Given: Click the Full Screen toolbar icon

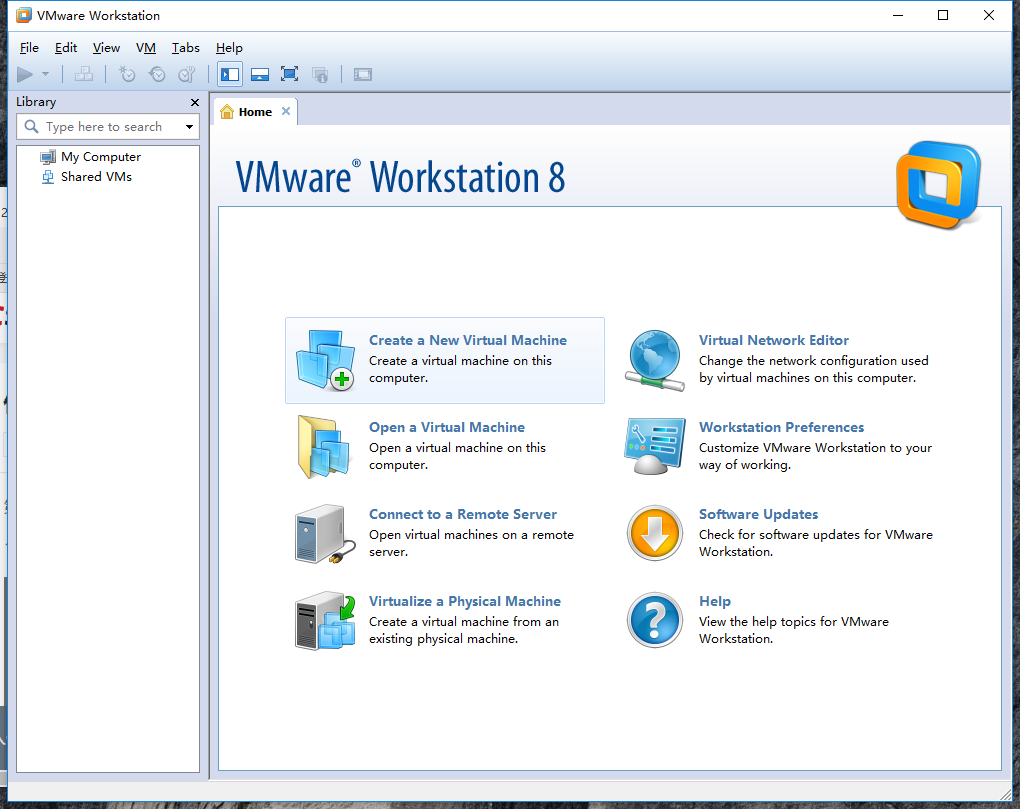Looking at the screenshot, I should coord(289,75).
